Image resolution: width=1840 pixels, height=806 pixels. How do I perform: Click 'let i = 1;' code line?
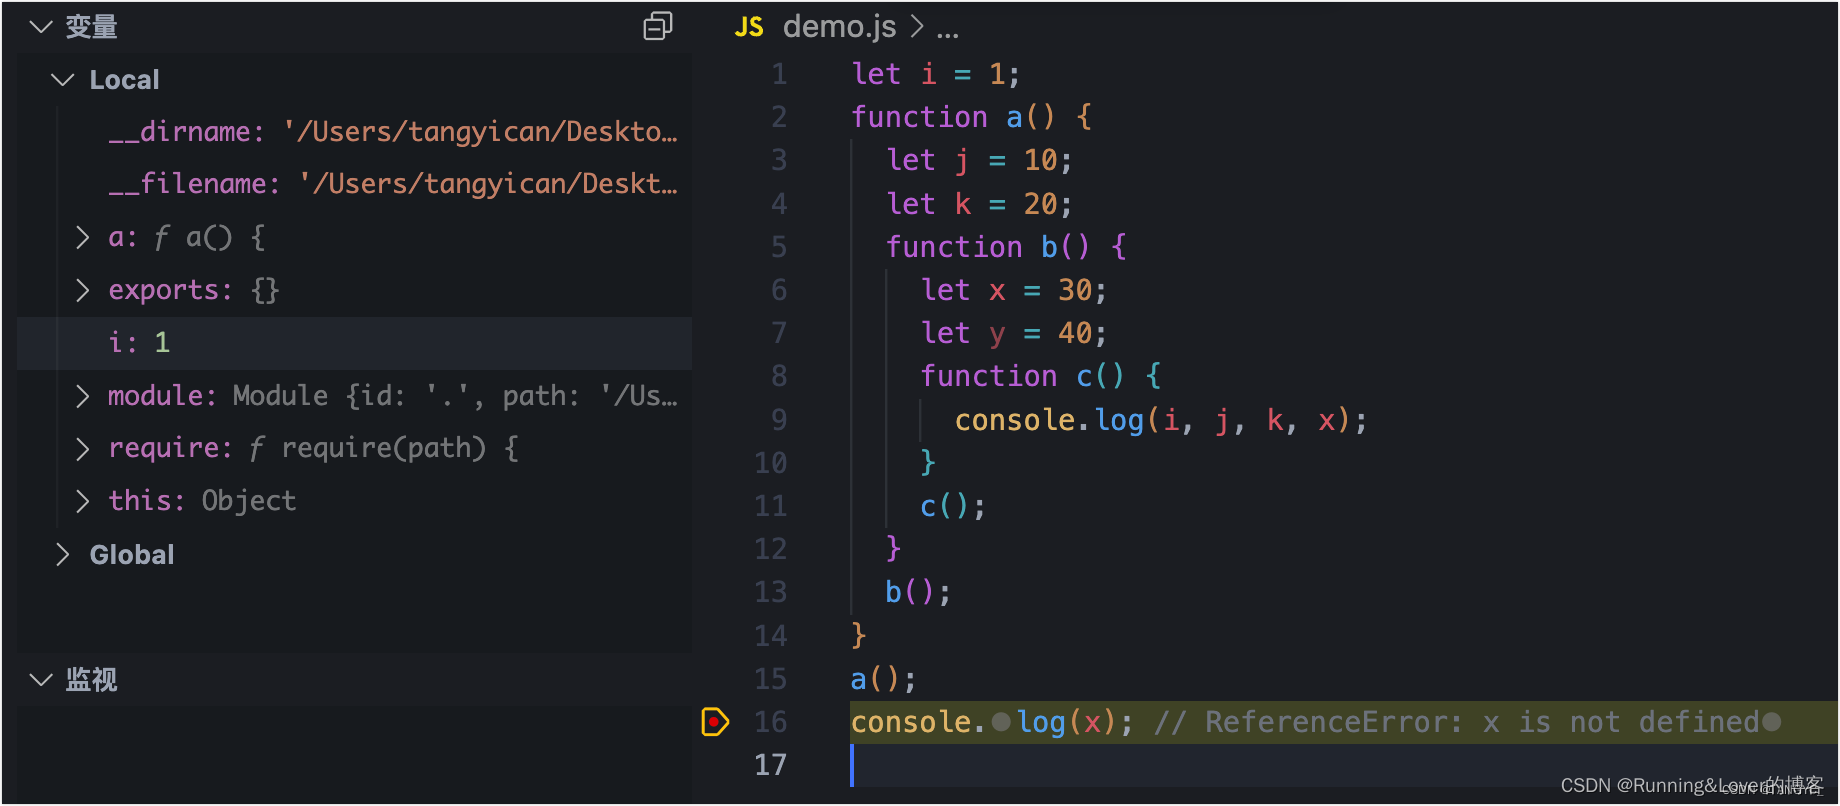[936, 74]
